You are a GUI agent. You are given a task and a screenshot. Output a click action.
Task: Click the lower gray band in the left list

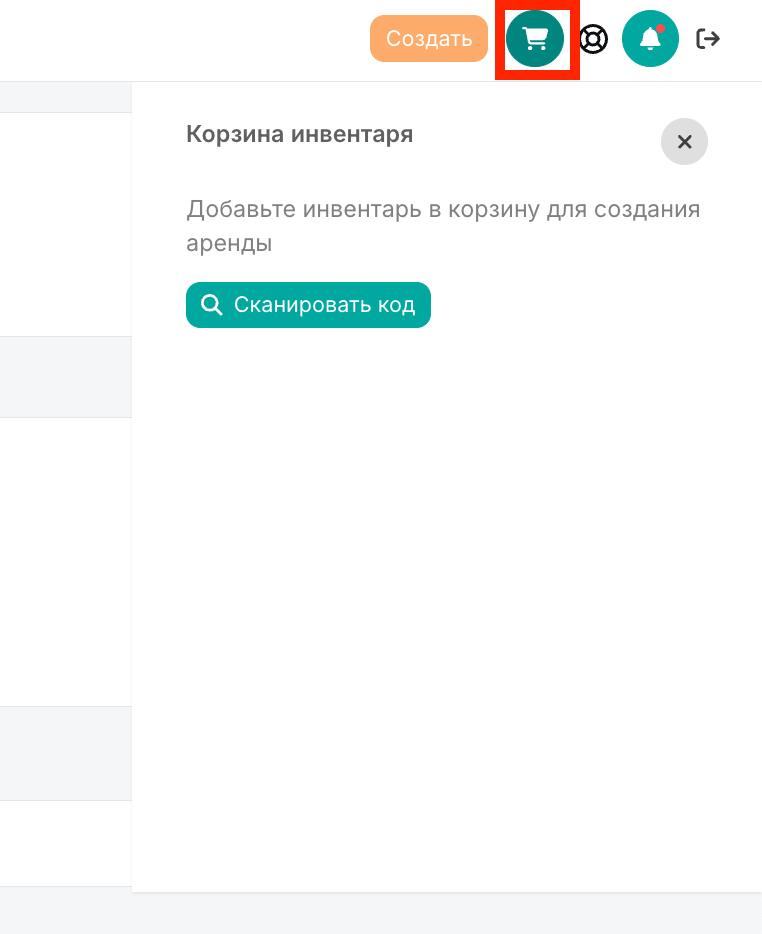(x=66, y=754)
